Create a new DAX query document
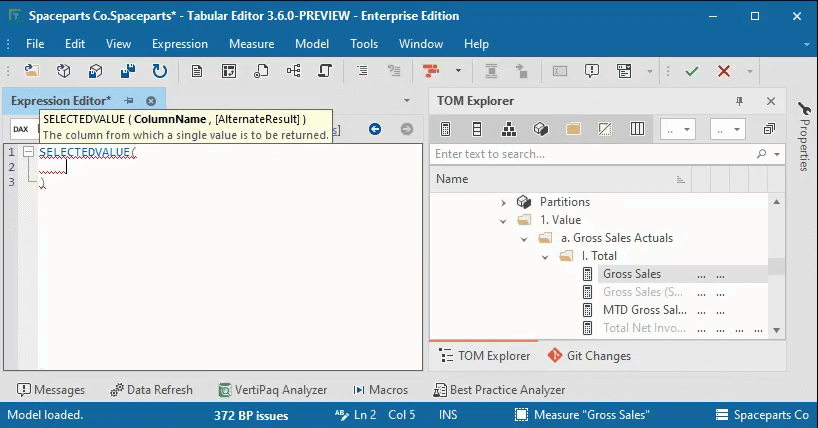Image resolution: width=818 pixels, height=428 pixels. coord(197,70)
